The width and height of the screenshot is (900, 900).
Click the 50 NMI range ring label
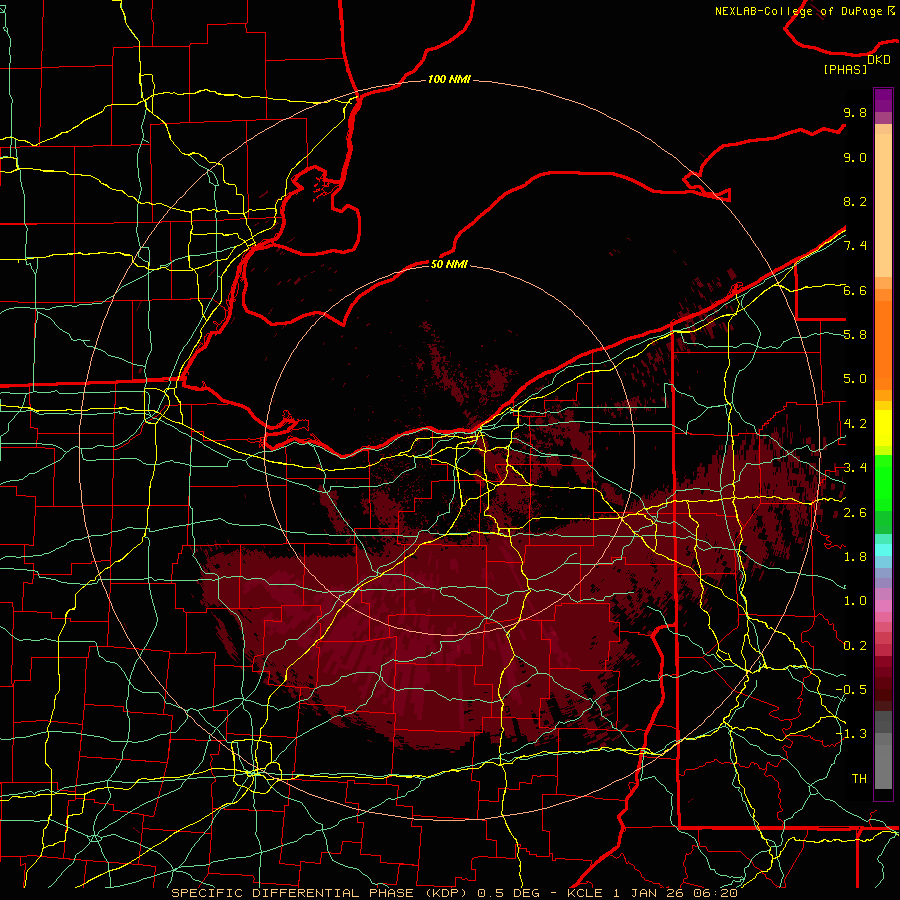tap(449, 264)
